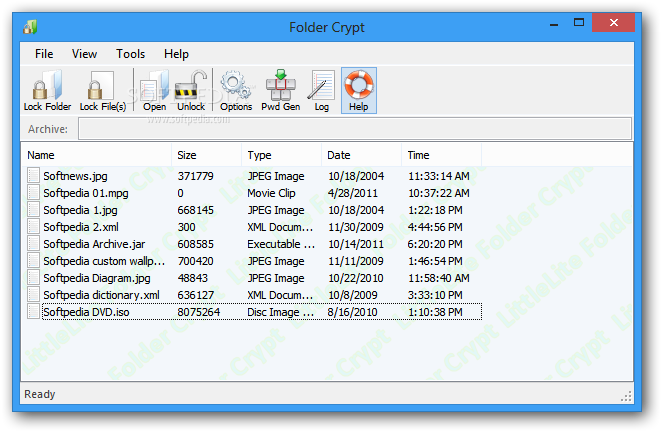Click the size value 371779
This screenshot has width=662, height=432.
[195, 176]
